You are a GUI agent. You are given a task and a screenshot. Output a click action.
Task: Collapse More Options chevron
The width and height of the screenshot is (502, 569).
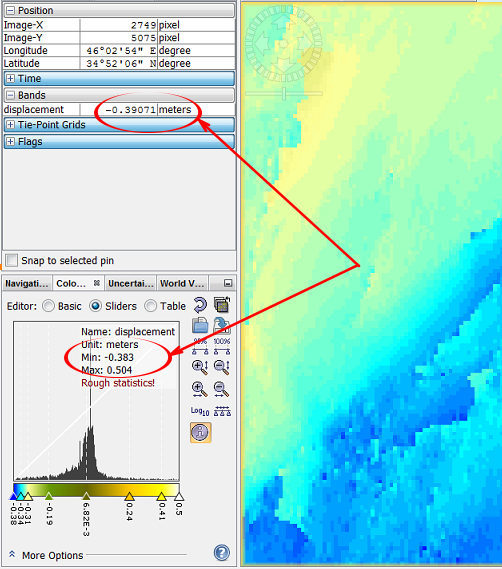tap(12, 554)
